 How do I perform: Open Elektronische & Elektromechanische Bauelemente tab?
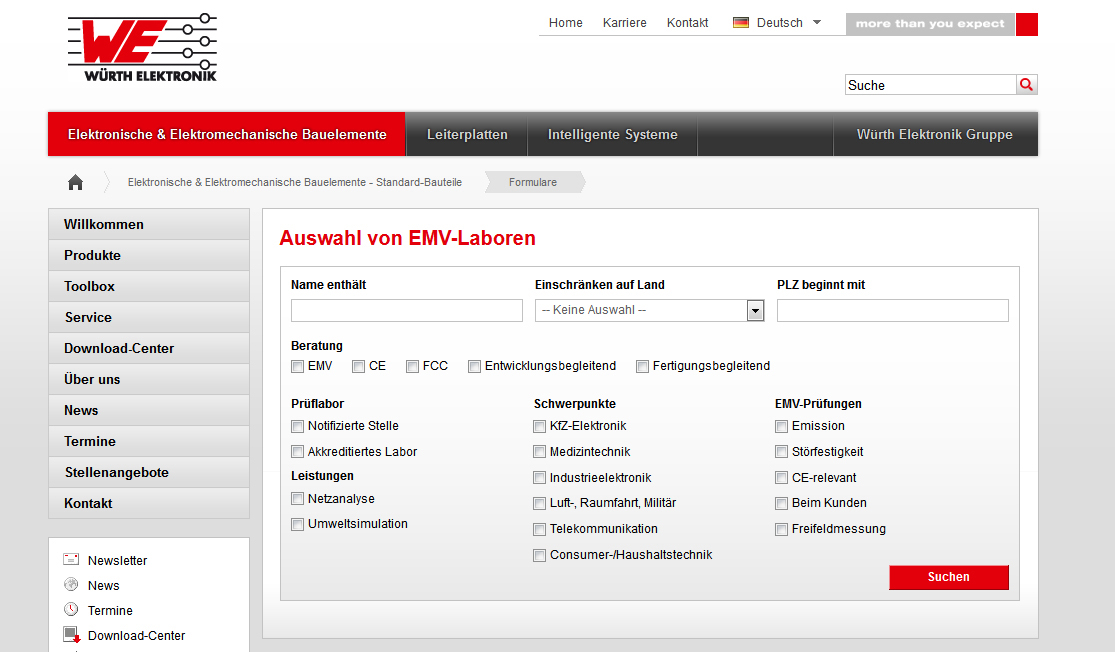[227, 134]
